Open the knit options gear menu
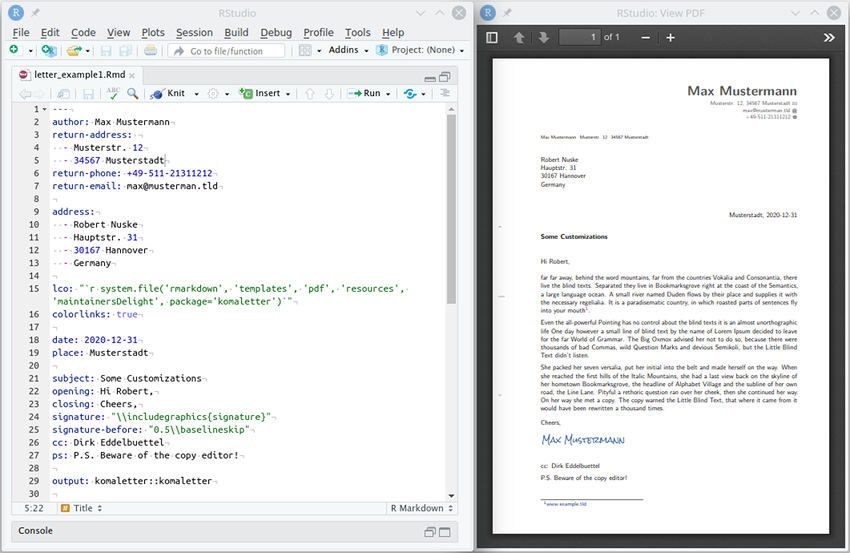This screenshot has height=553, width=850. point(212,93)
